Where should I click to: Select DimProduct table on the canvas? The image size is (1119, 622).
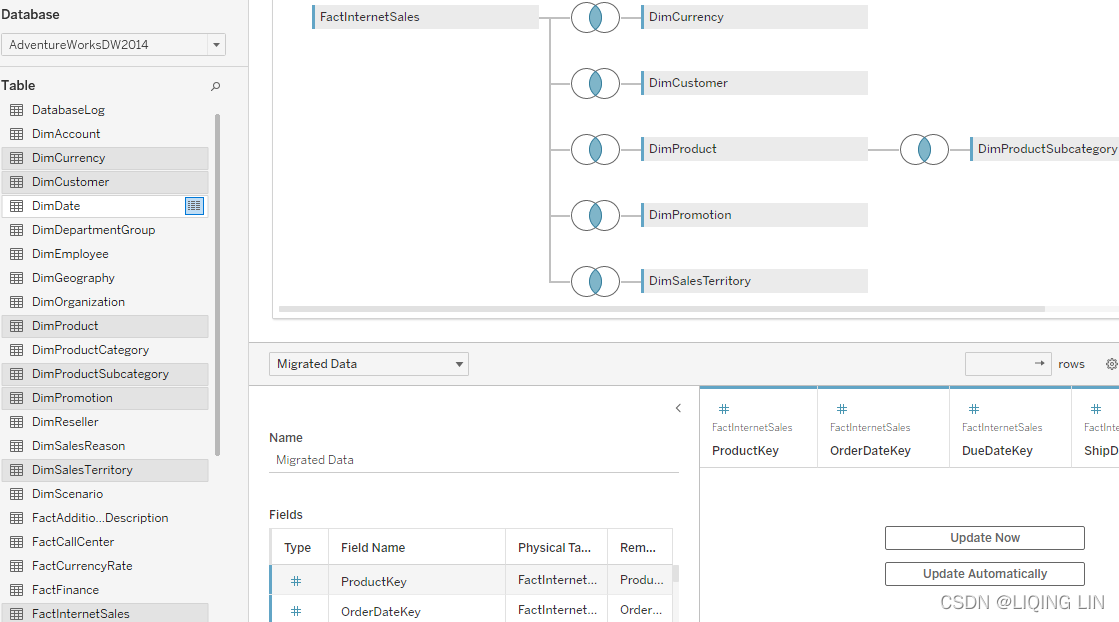tap(754, 149)
